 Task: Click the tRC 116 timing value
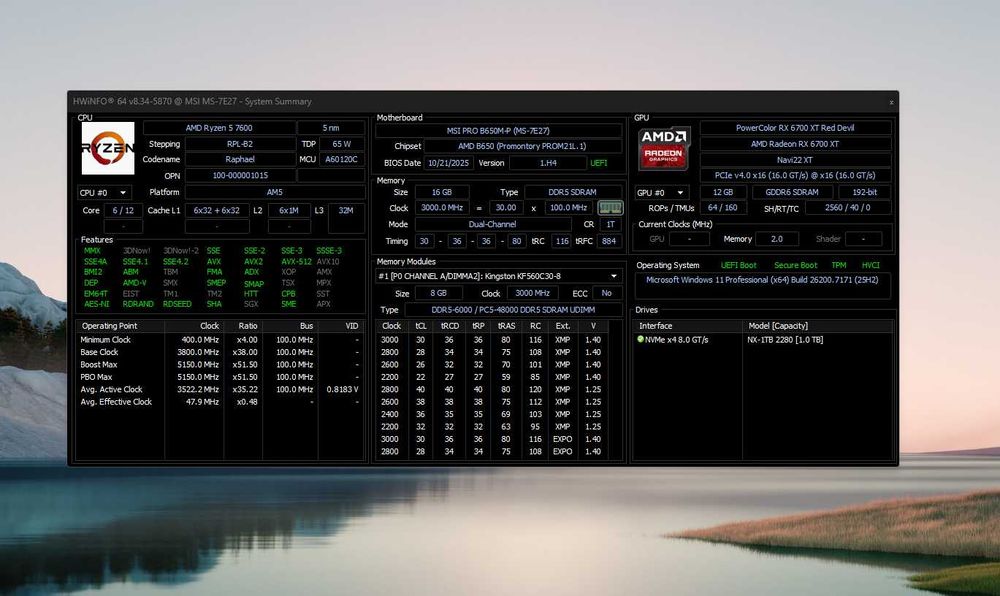click(562, 241)
